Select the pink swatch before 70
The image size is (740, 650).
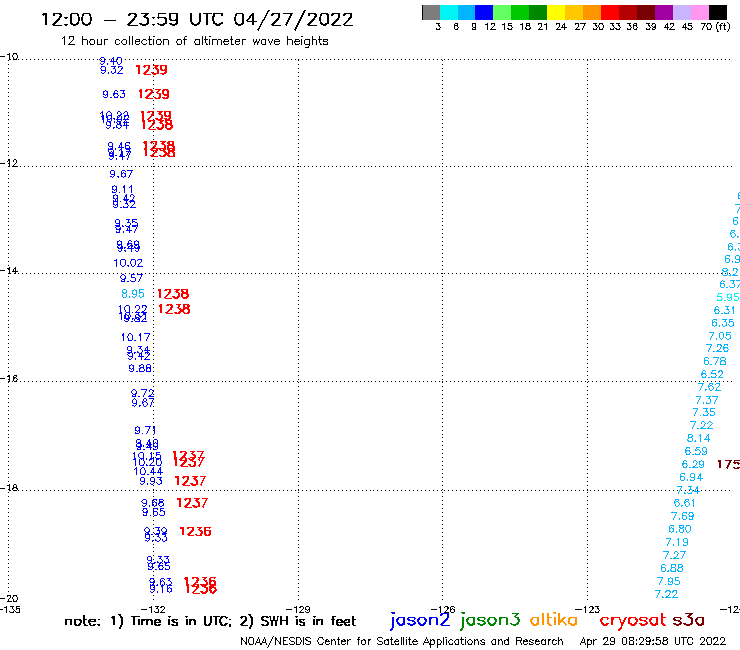(699, 12)
